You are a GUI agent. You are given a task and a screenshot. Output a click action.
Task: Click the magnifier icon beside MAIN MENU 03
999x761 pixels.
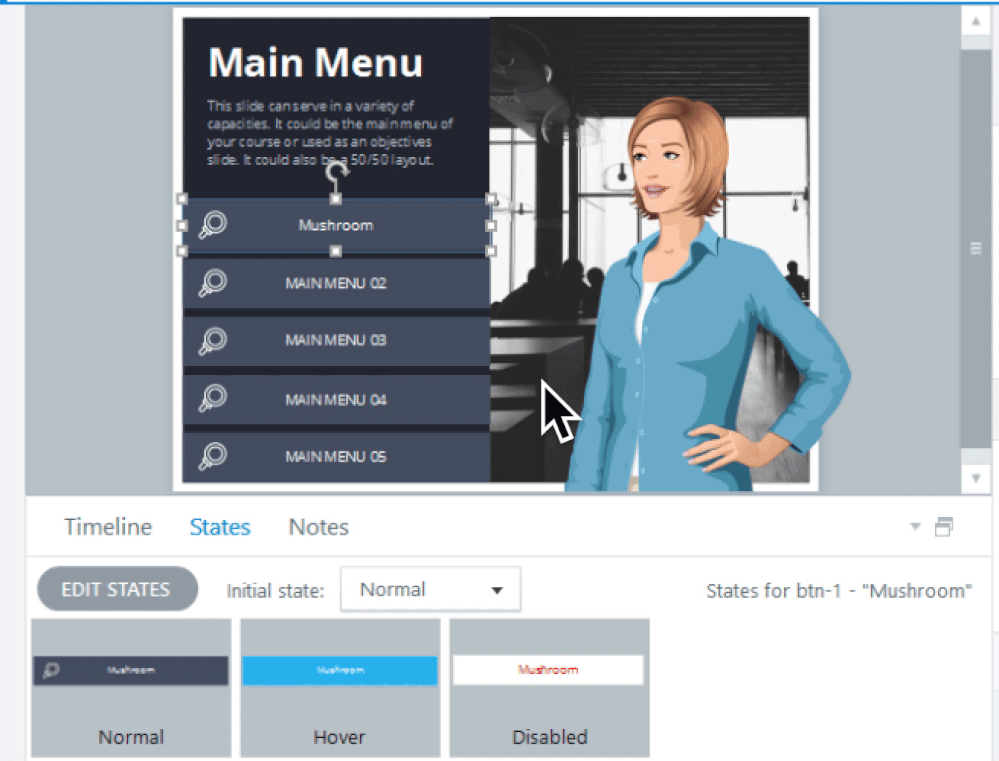pyautogui.click(x=213, y=340)
